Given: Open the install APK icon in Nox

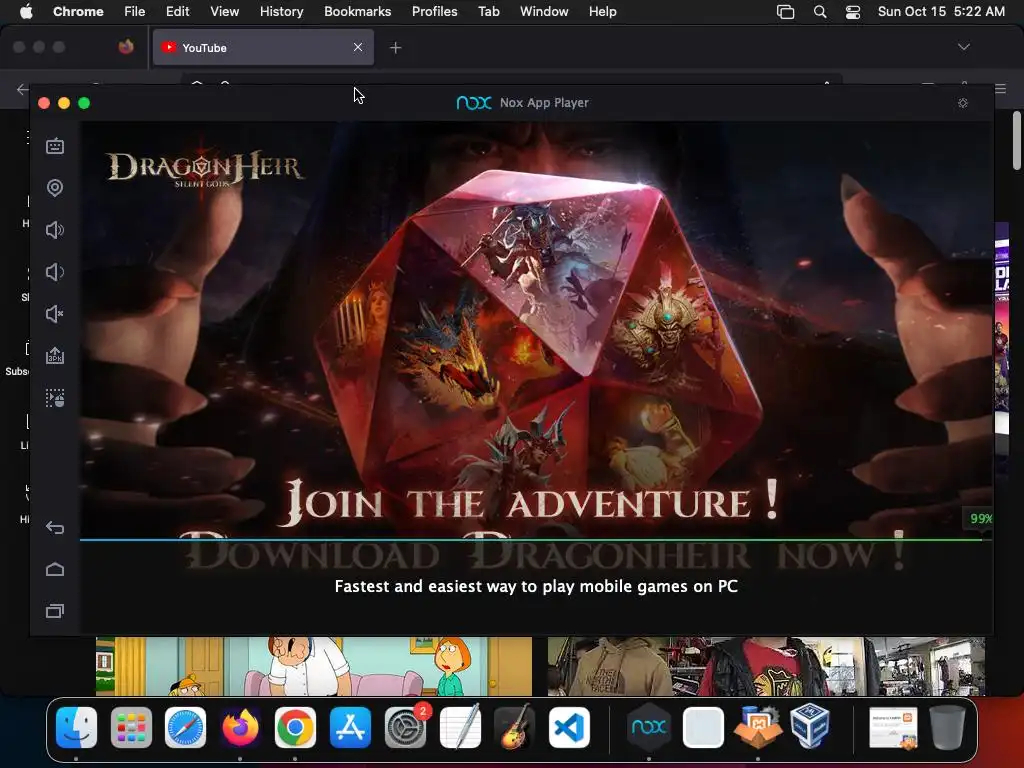Looking at the screenshot, I should (x=55, y=356).
